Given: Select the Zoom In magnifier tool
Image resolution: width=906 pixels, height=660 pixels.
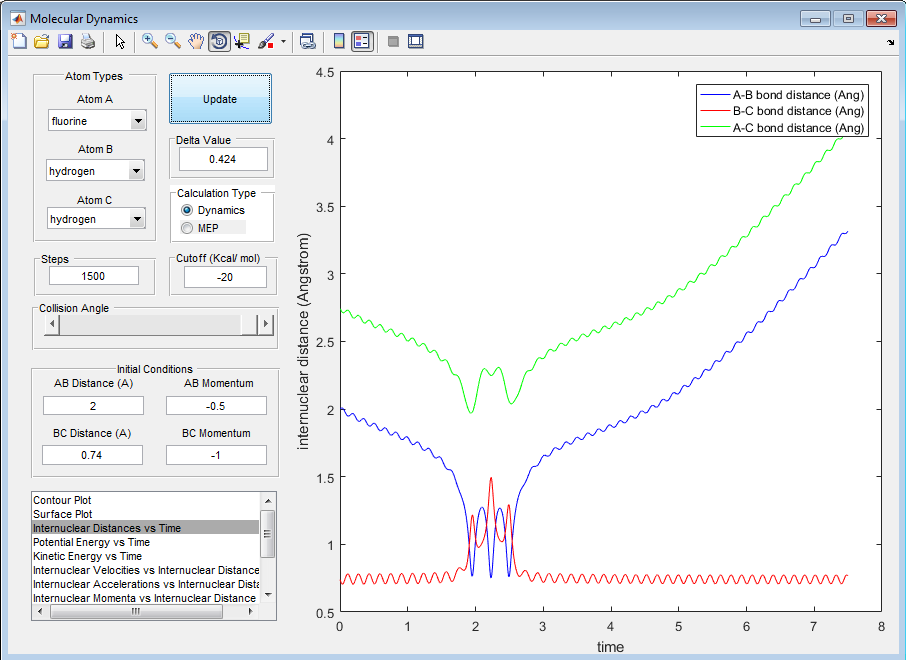Looking at the screenshot, I should tap(150, 41).
